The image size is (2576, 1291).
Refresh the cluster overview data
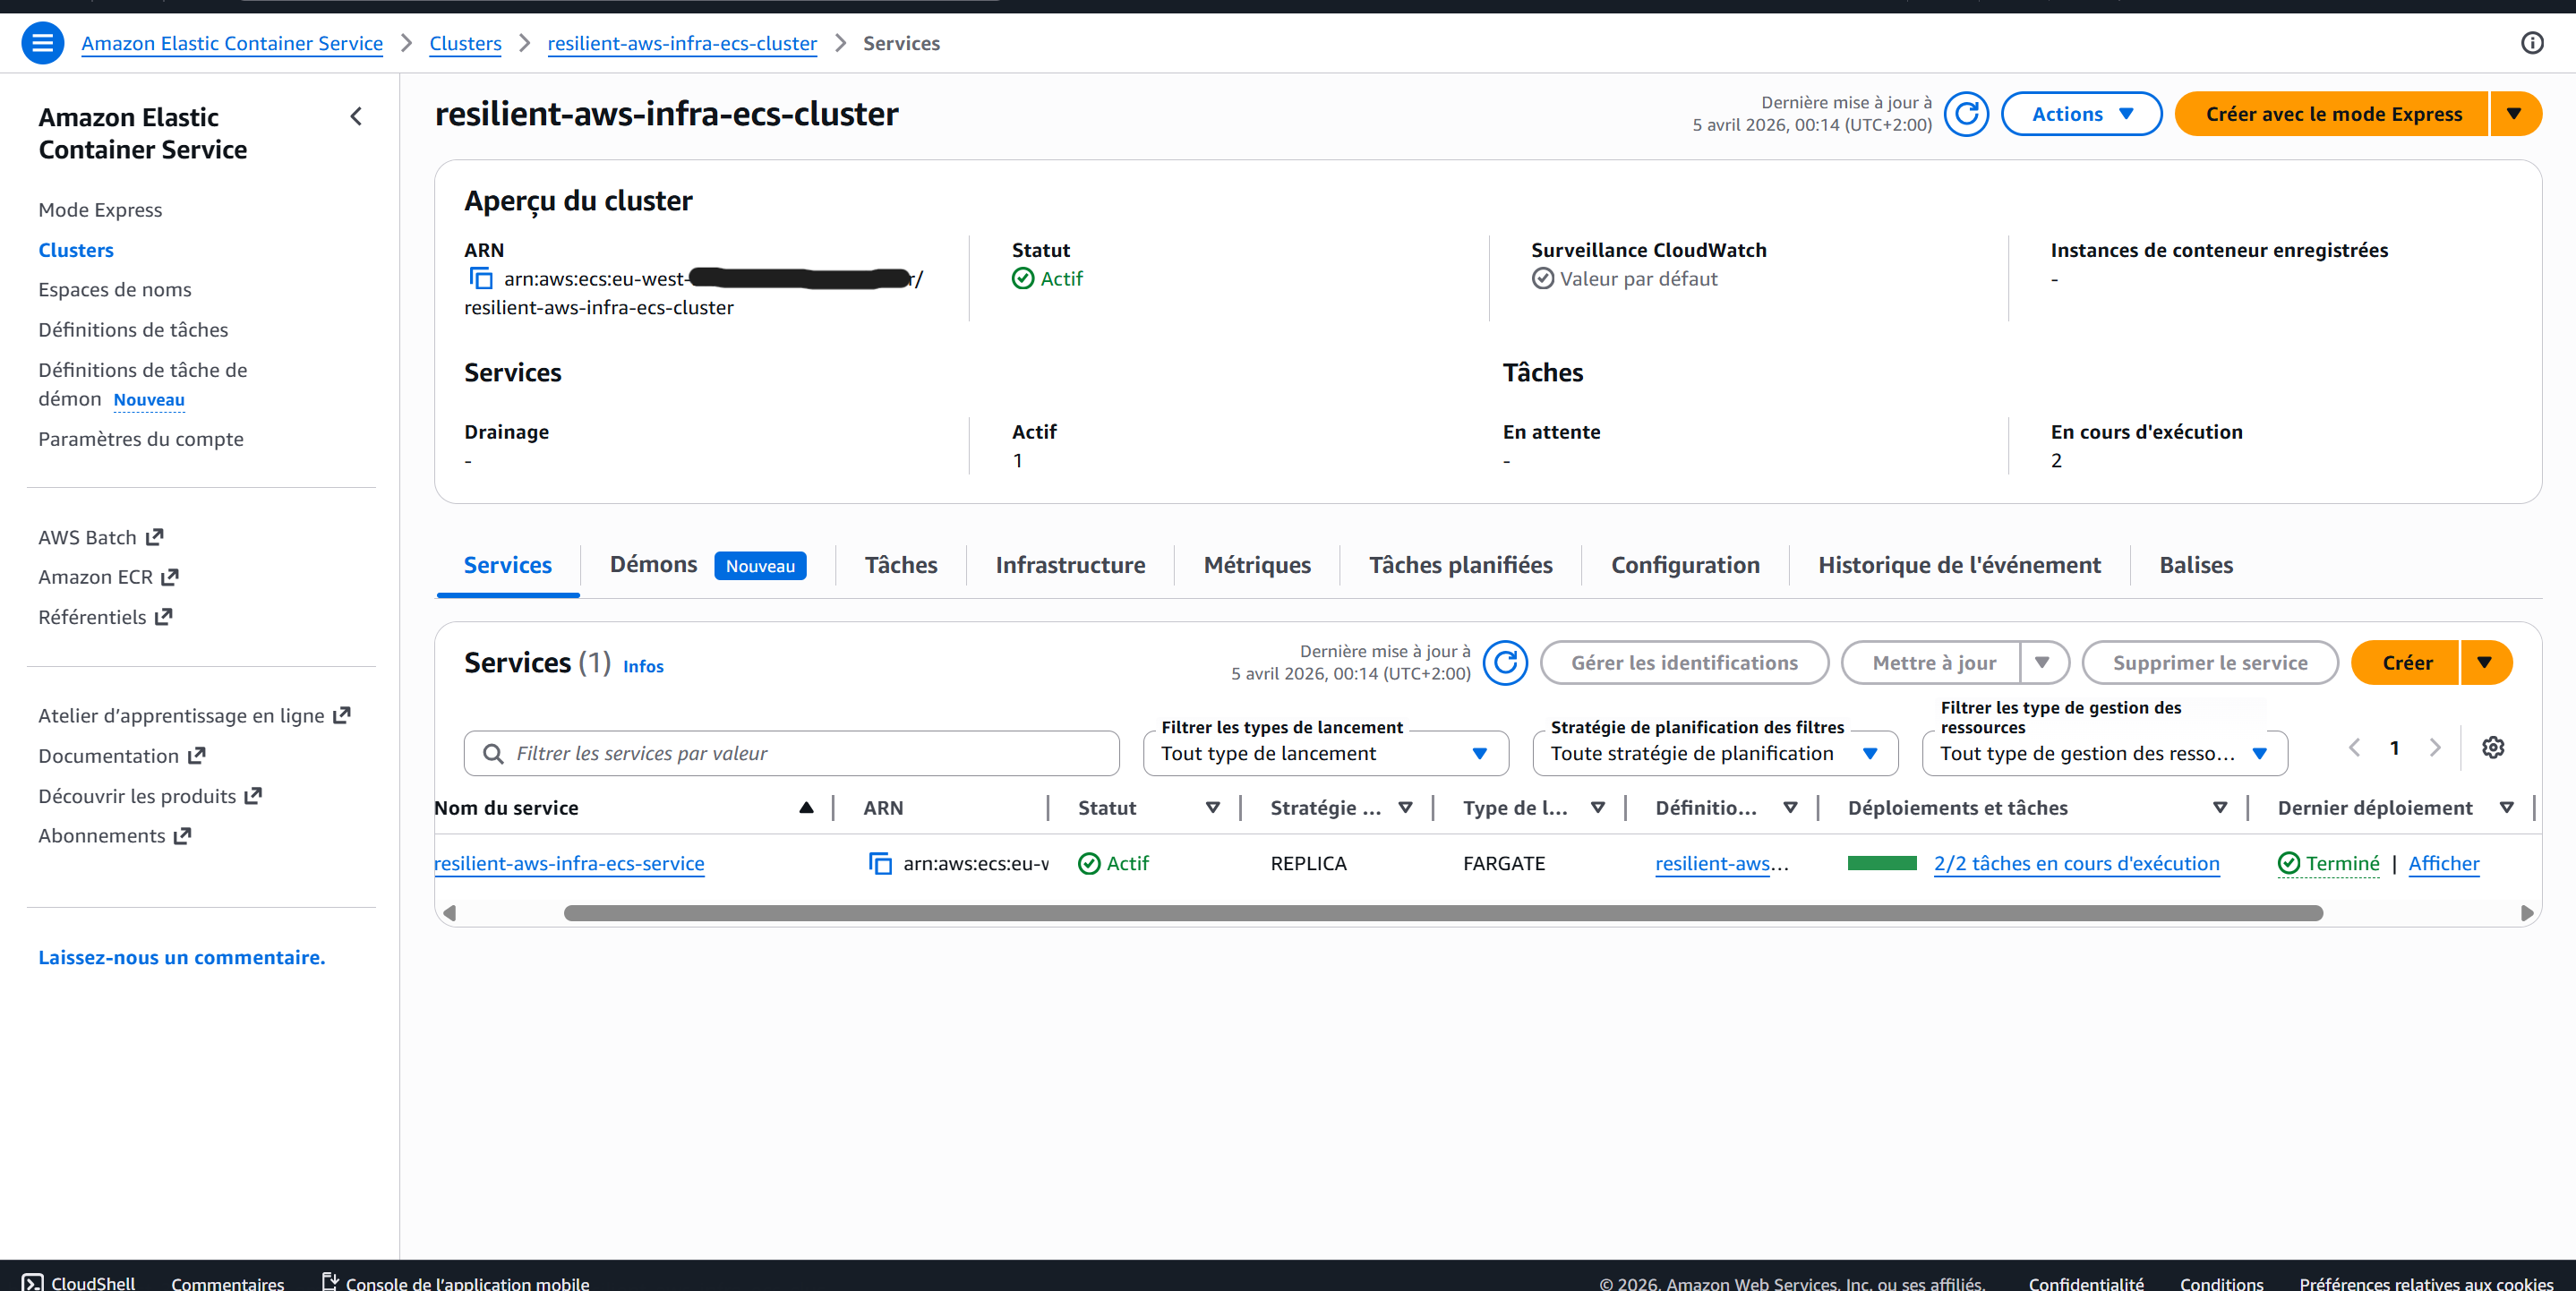click(1965, 114)
